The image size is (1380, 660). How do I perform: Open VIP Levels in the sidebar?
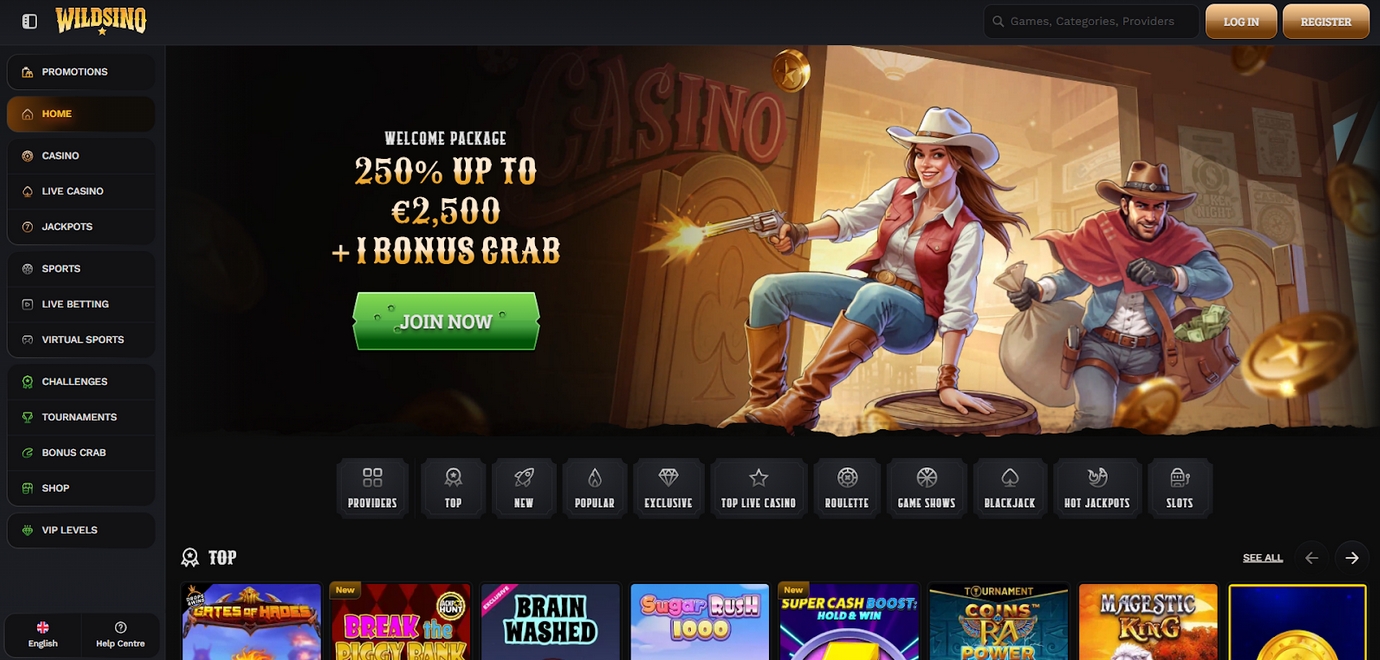pos(81,530)
